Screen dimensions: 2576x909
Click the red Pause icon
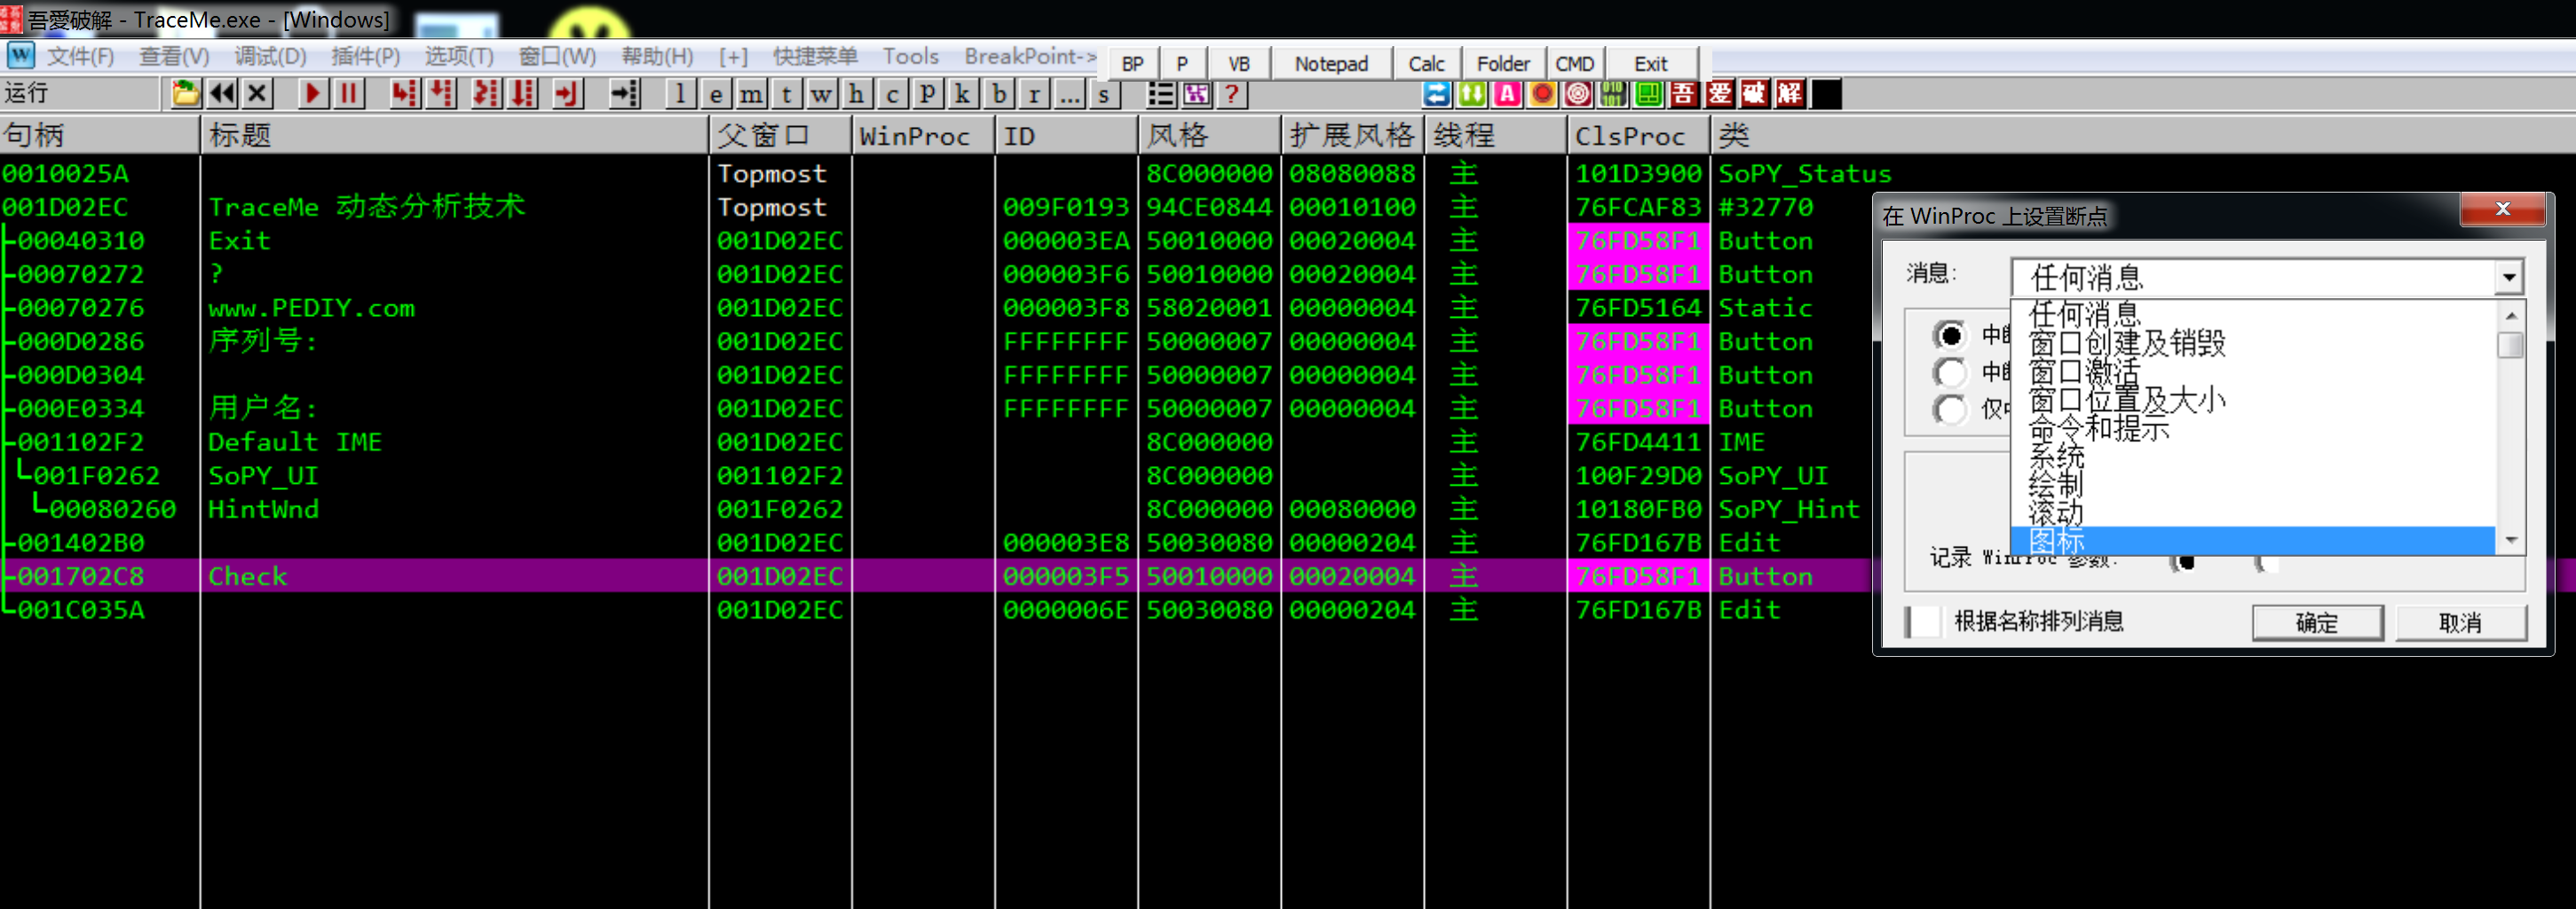349,94
